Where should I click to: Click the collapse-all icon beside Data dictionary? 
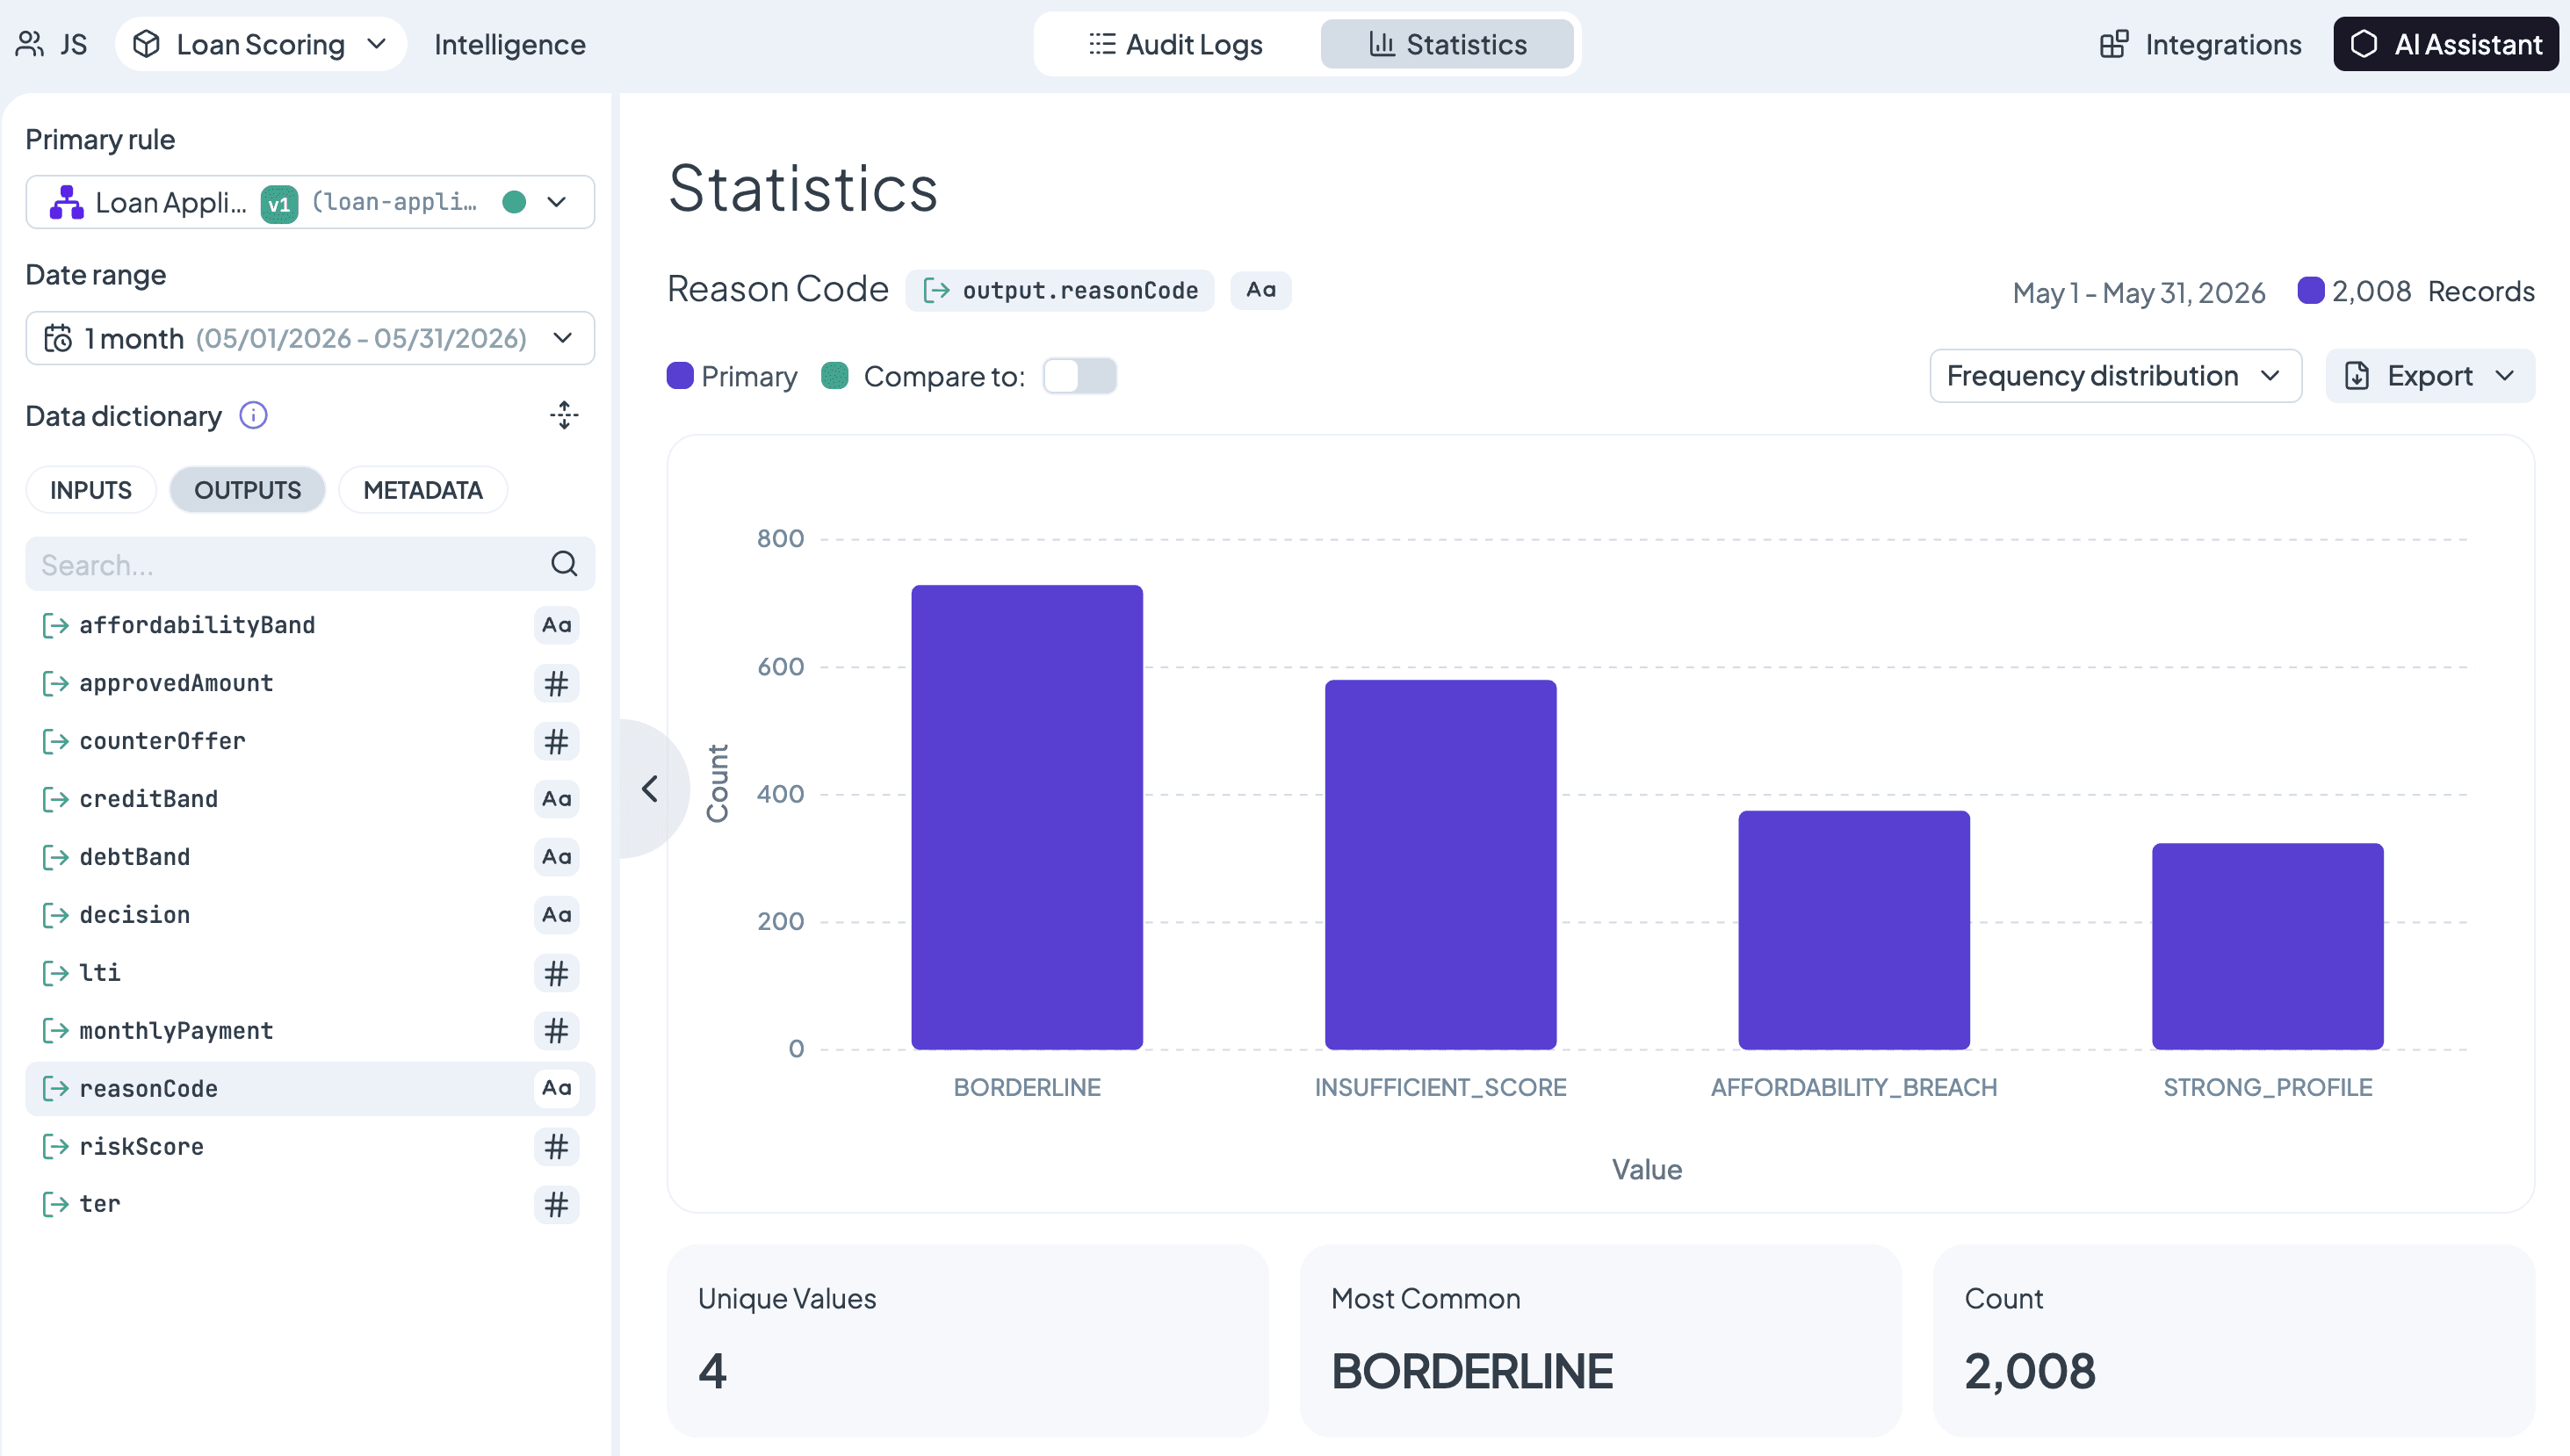(564, 415)
